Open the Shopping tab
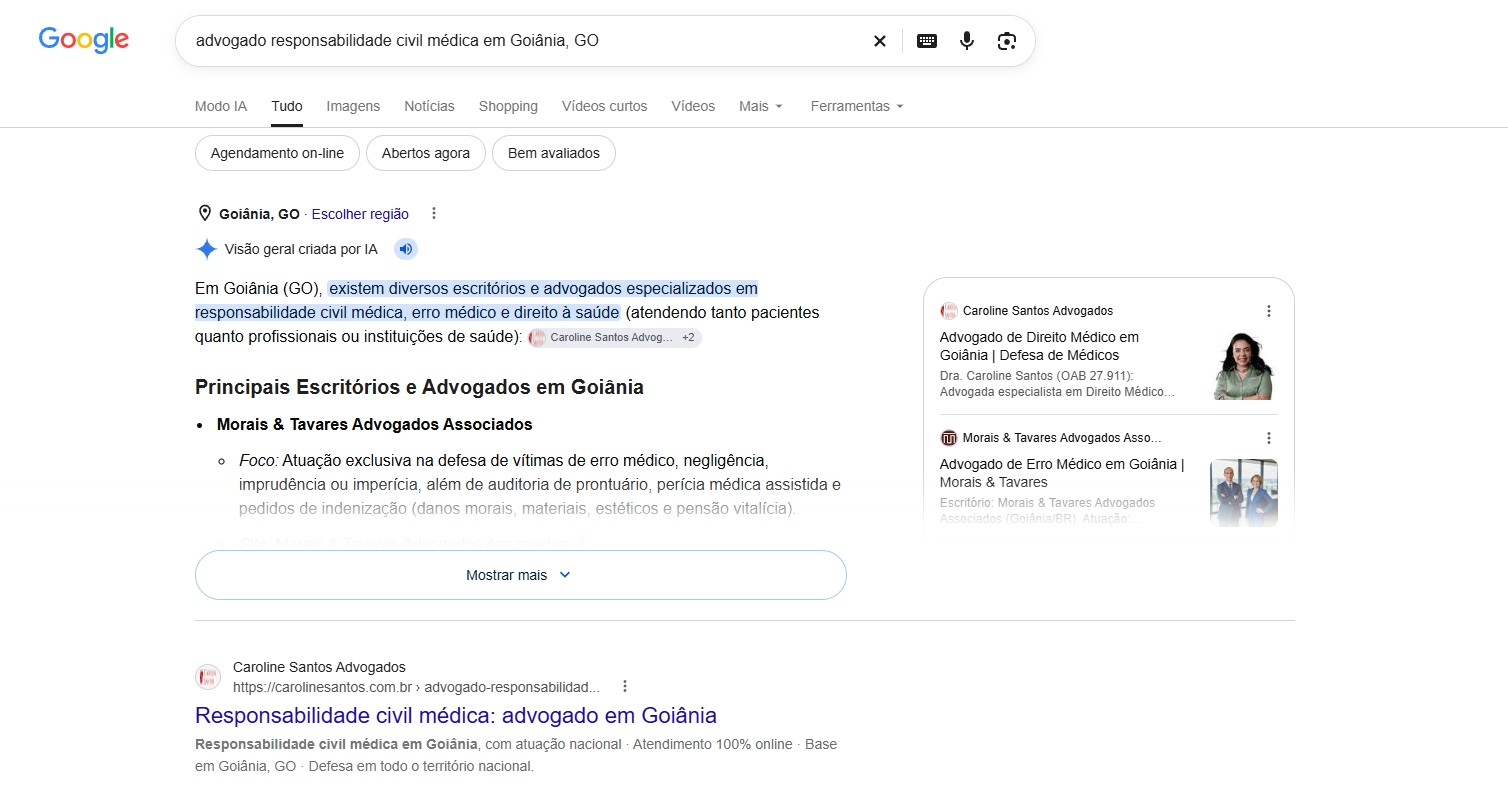The width and height of the screenshot is (1508, 792). (x=508, y=106)
